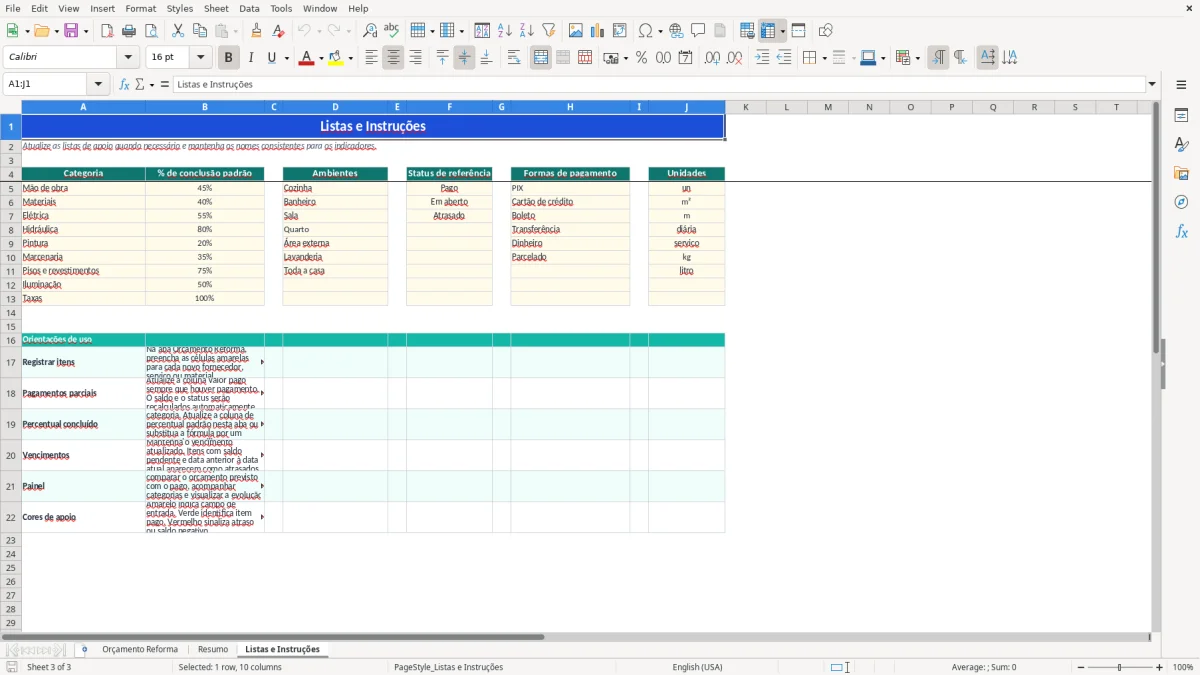Viewport: 1200px width, 675px height.
Task: Open the Styles menu
Action: [x=180, y=8]
